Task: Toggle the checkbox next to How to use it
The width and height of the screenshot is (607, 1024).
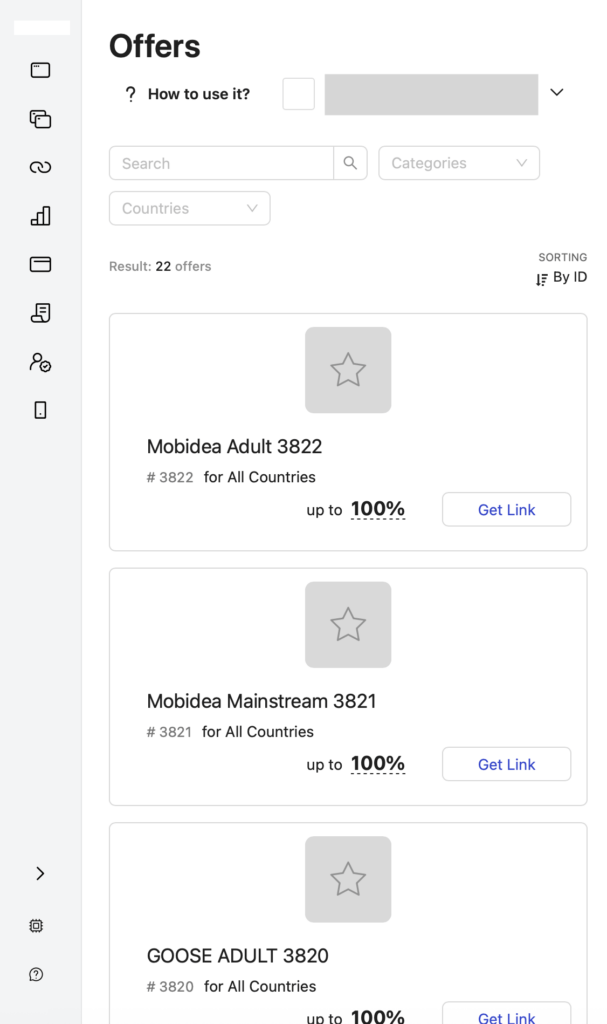Action: click(299, 94)
